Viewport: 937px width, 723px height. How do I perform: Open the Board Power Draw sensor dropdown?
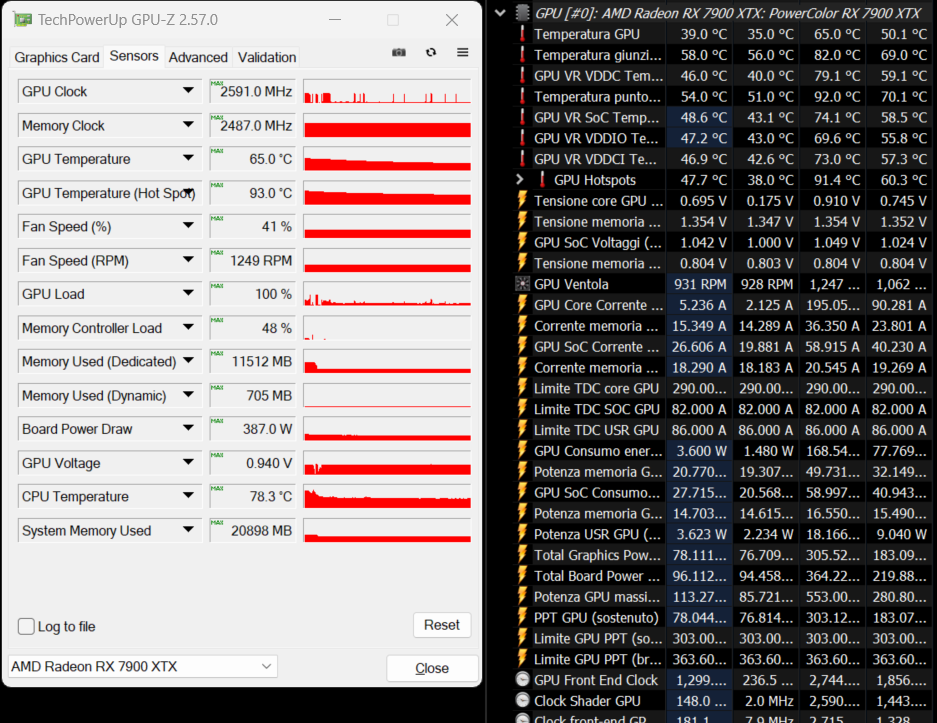pyautogui.click(x=188, y=428)
